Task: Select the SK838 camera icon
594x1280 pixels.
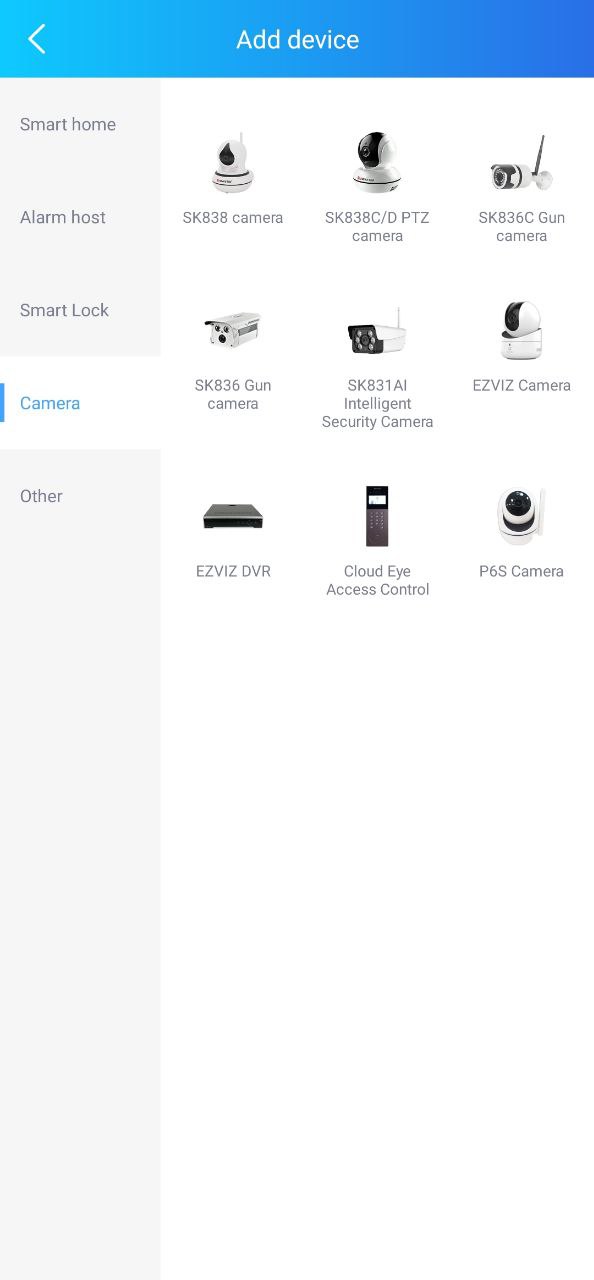Action: (x=233, y=164)
